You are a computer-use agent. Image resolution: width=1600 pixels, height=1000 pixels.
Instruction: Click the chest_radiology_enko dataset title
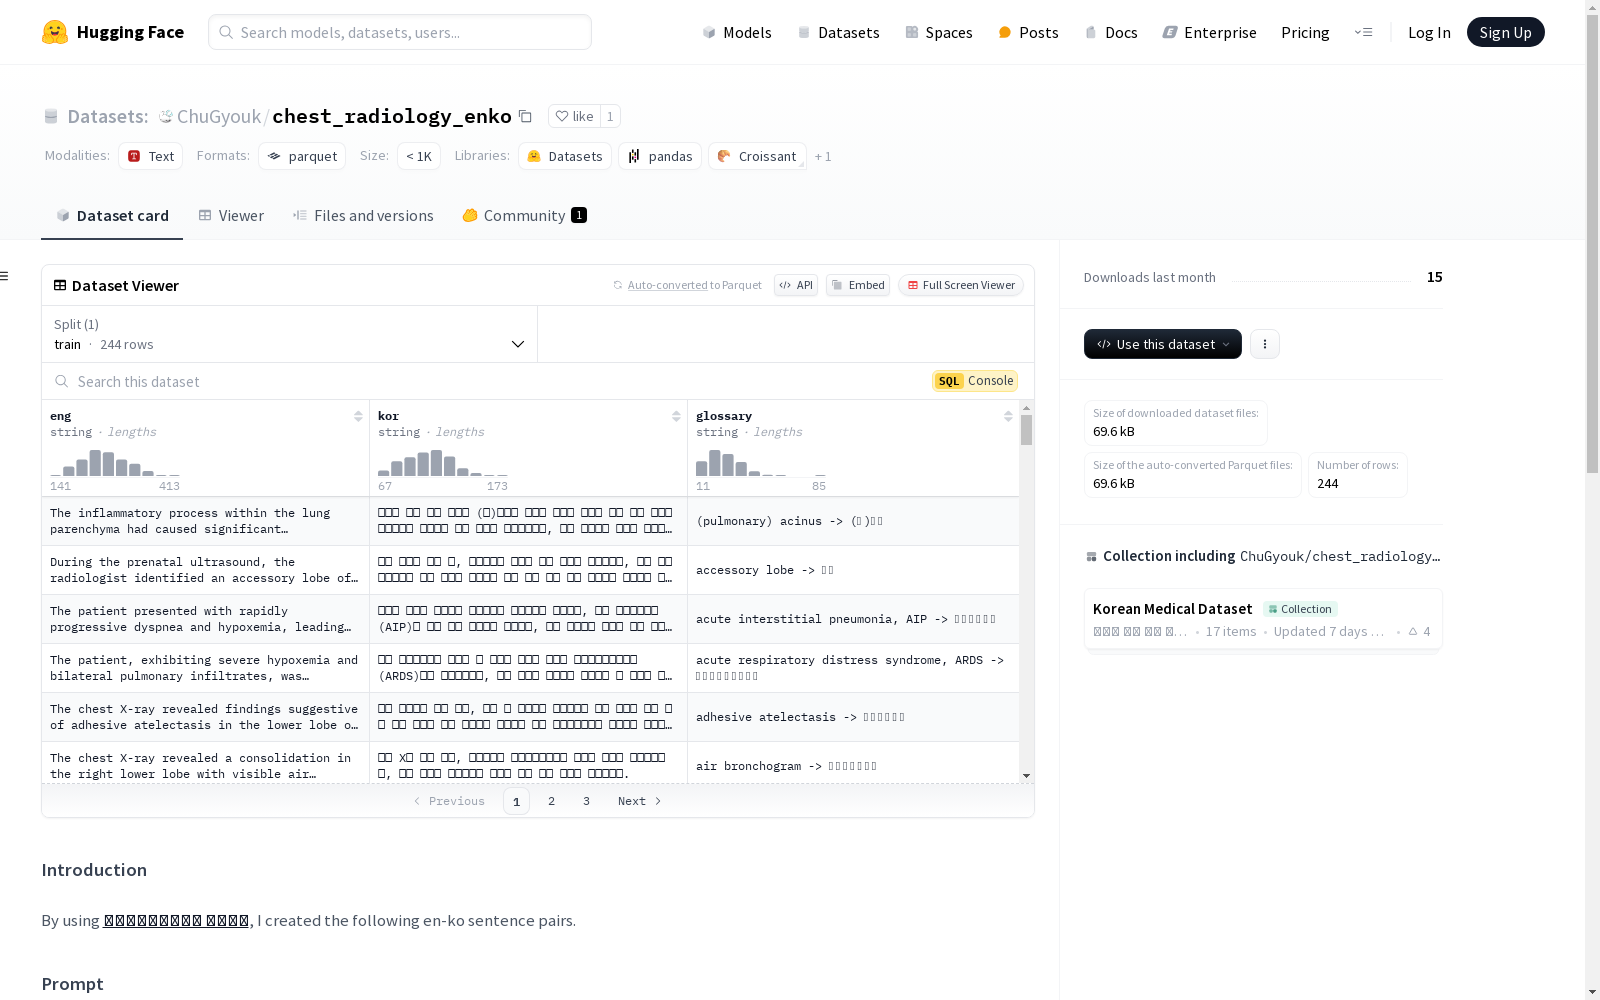[x=392, y=116]
